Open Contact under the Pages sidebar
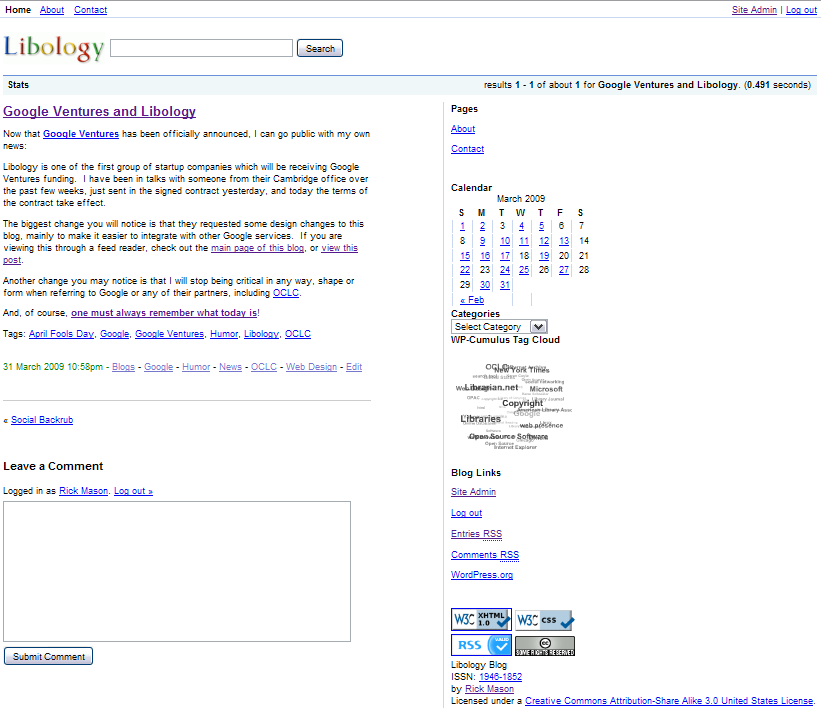The image size is (821, 713). 468,149
